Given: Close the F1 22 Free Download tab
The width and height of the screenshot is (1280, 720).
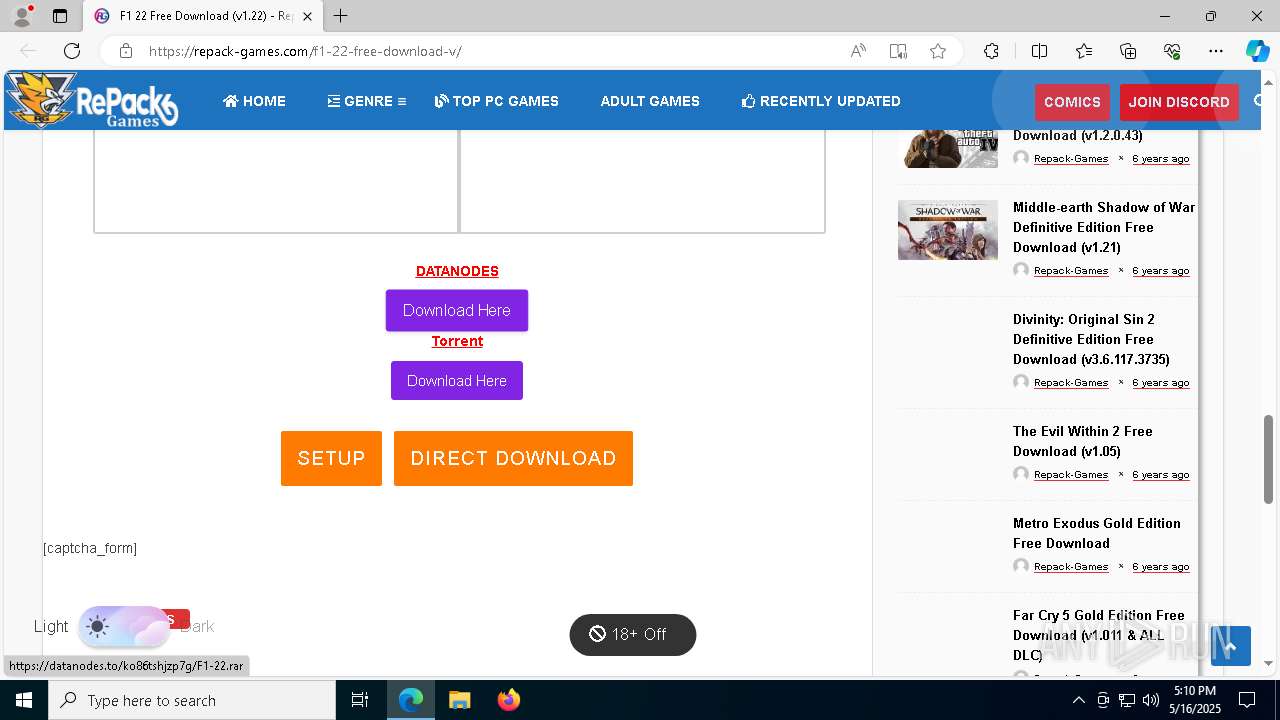Looking at the screenshot, I should [308, 16].
